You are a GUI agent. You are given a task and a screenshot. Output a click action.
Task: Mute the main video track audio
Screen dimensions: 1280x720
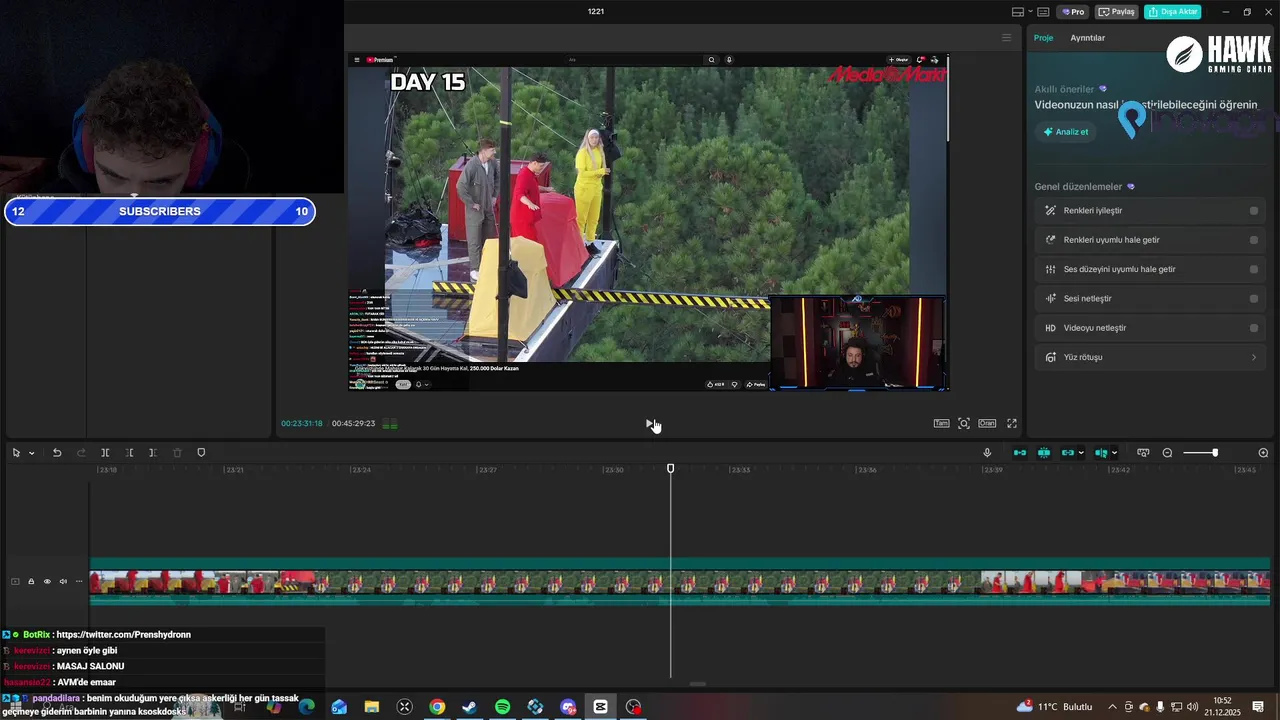point(63,582)
